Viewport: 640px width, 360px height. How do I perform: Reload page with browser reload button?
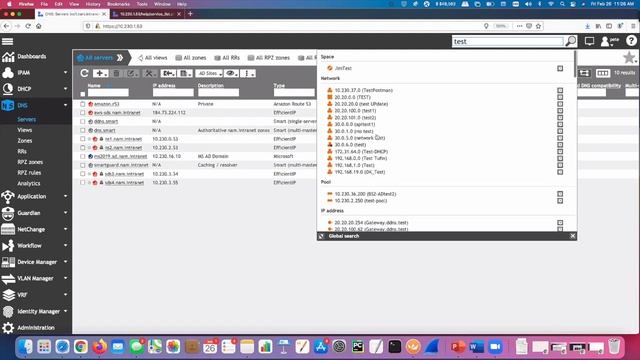pos(28,26)
